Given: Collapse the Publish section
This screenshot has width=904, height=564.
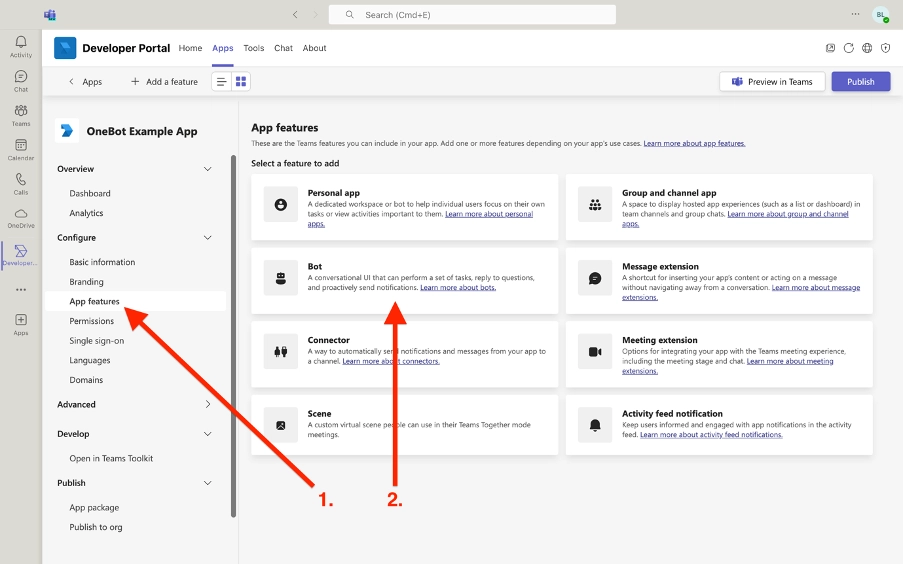Looking at the screenshot, I should click(208, 483).
